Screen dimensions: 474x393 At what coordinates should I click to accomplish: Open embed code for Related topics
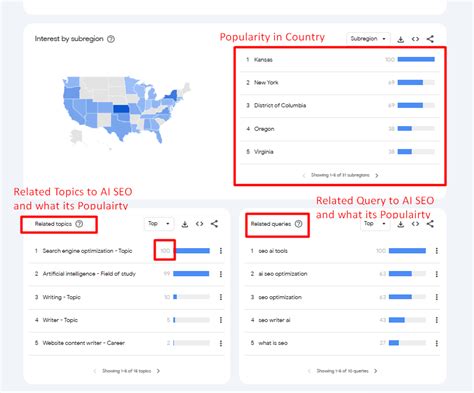click(x=199, y=224)
